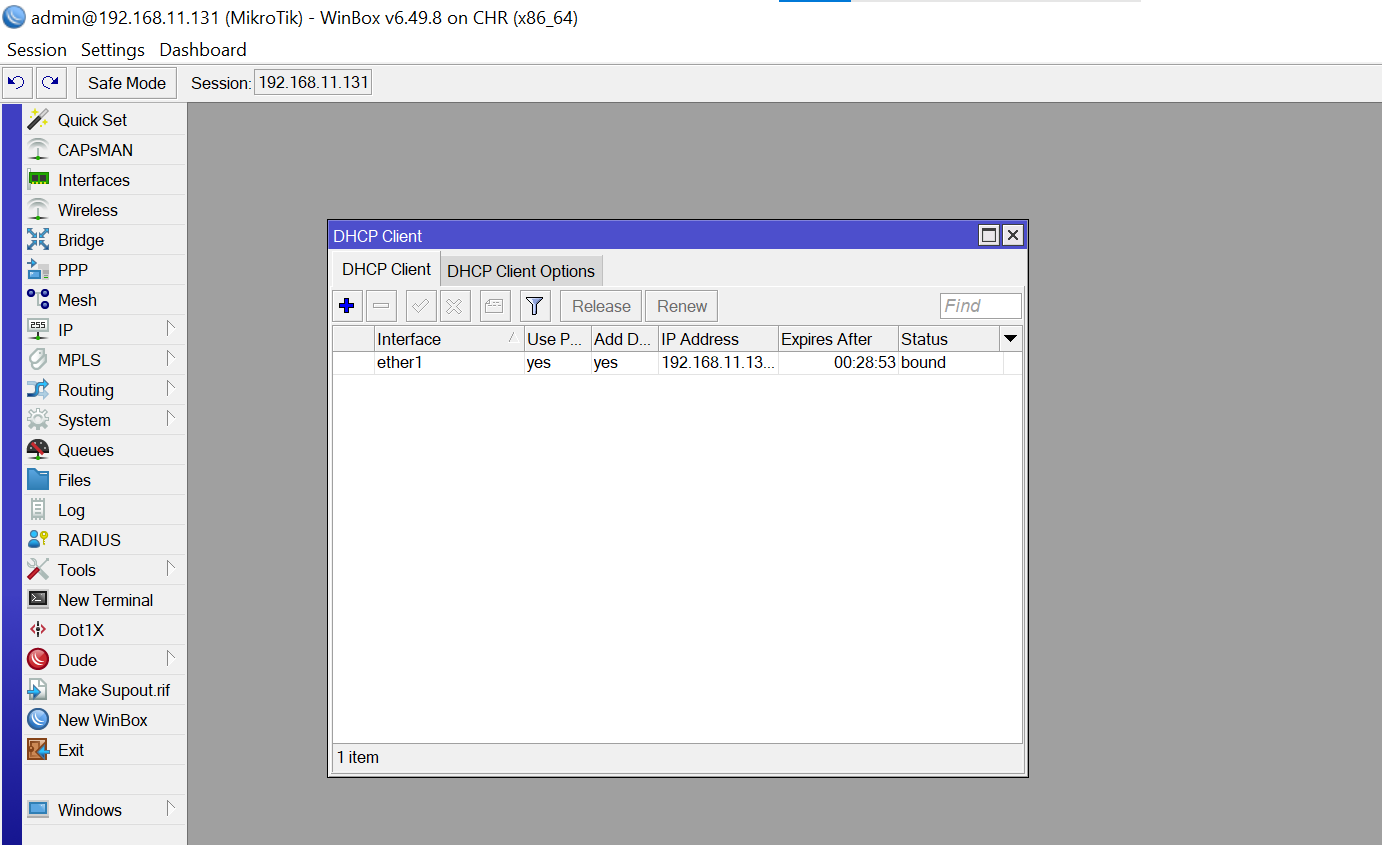
Task: Click the Queues icon in sidebar
Action: (x=38, y=450)
